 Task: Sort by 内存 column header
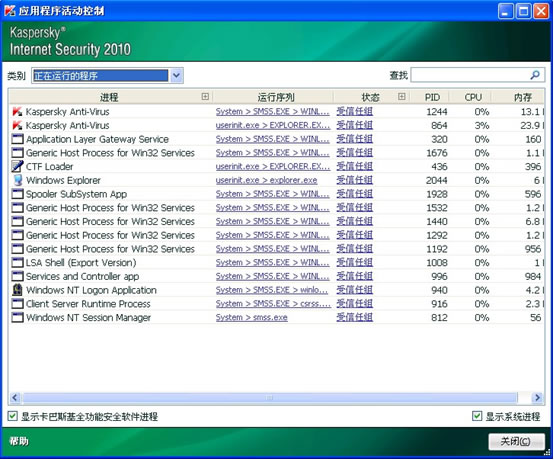523,97
